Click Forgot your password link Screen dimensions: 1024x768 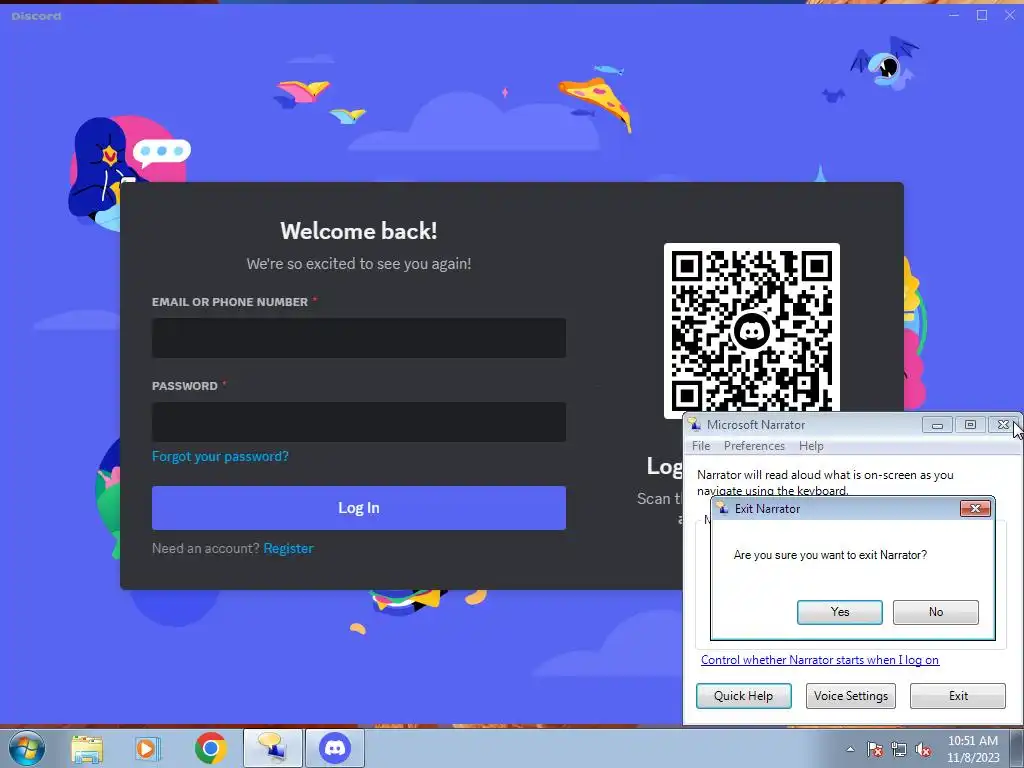coord(220,456)
